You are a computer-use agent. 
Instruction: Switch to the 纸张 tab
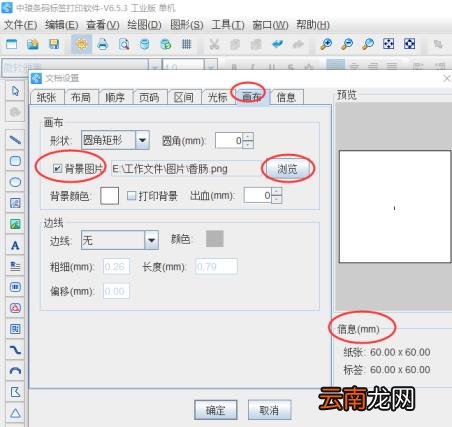pos(47,97)
